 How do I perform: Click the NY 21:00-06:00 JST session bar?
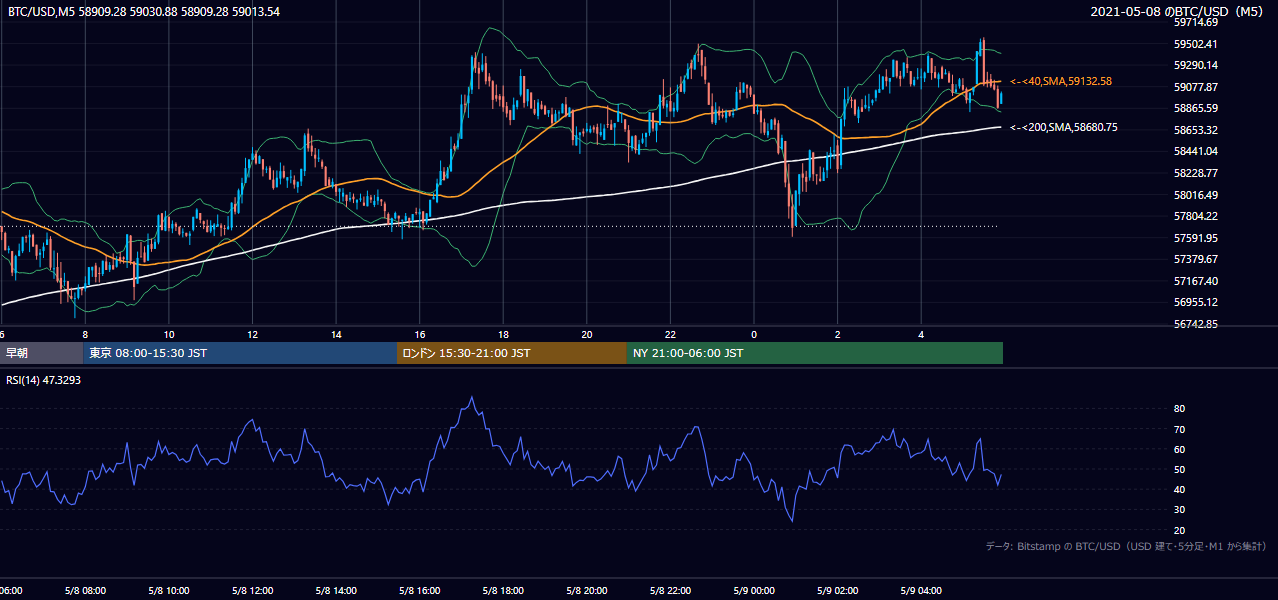tap(815, 353)
